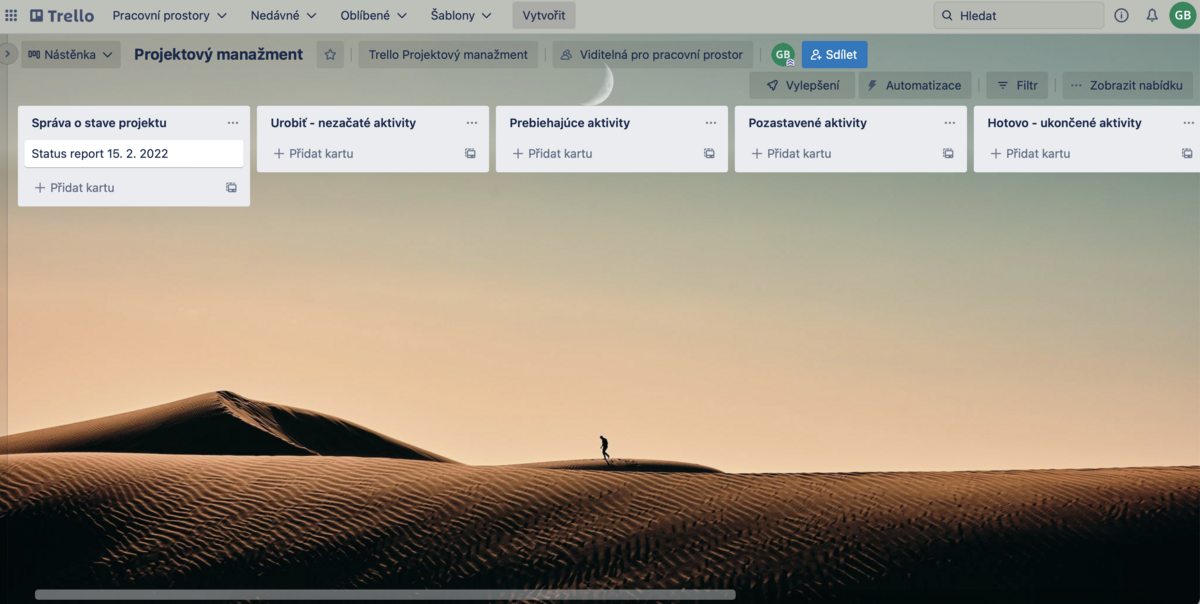The height and width of the screenshot is (604, 1200).
Task: Click the information icon
Action: click(x=1121, y=15)
